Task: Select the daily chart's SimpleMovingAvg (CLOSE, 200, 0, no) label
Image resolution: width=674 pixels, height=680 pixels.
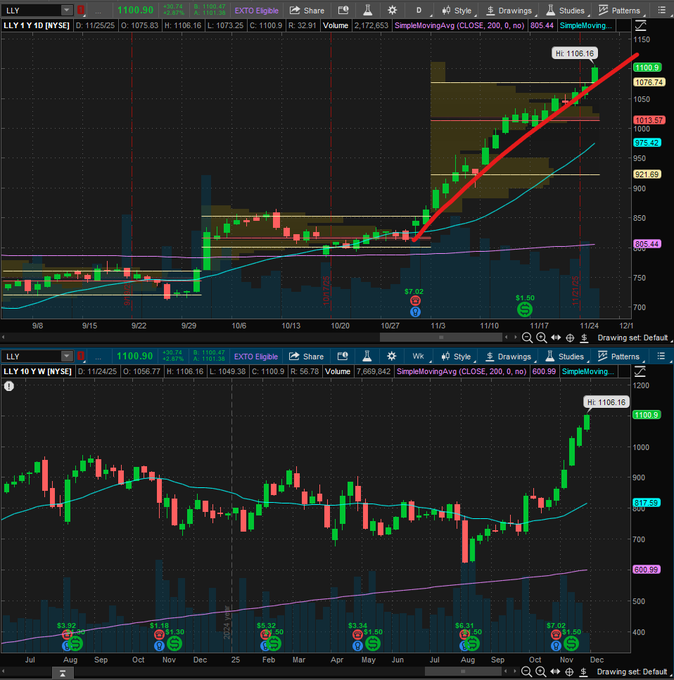Action: pos(459,26)
